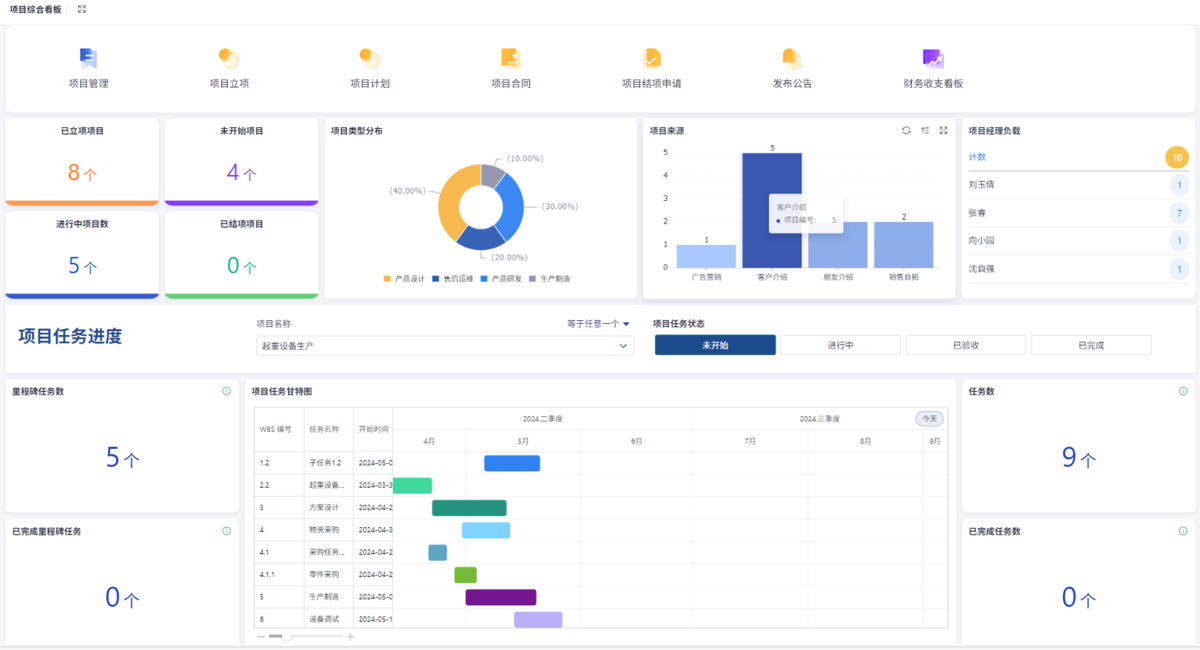Expand the 项目来源 chart to fullscreen
Screen dimensions: 1200x650
(x=943, y=130)
